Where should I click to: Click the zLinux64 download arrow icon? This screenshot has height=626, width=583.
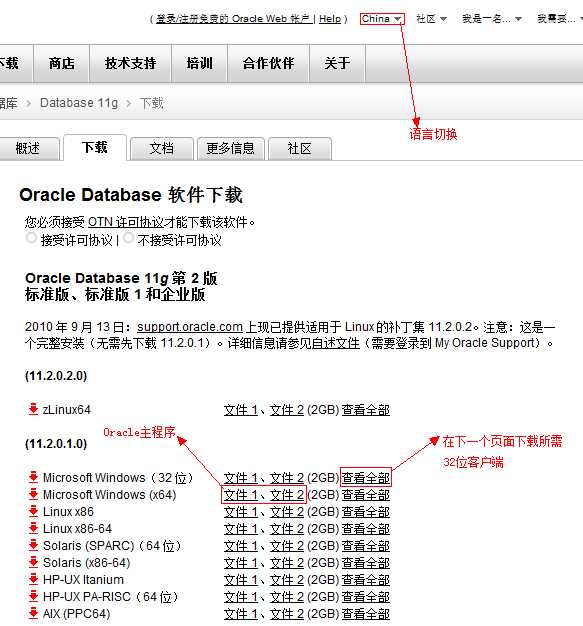pyautogui.click(x=34, y=409)
